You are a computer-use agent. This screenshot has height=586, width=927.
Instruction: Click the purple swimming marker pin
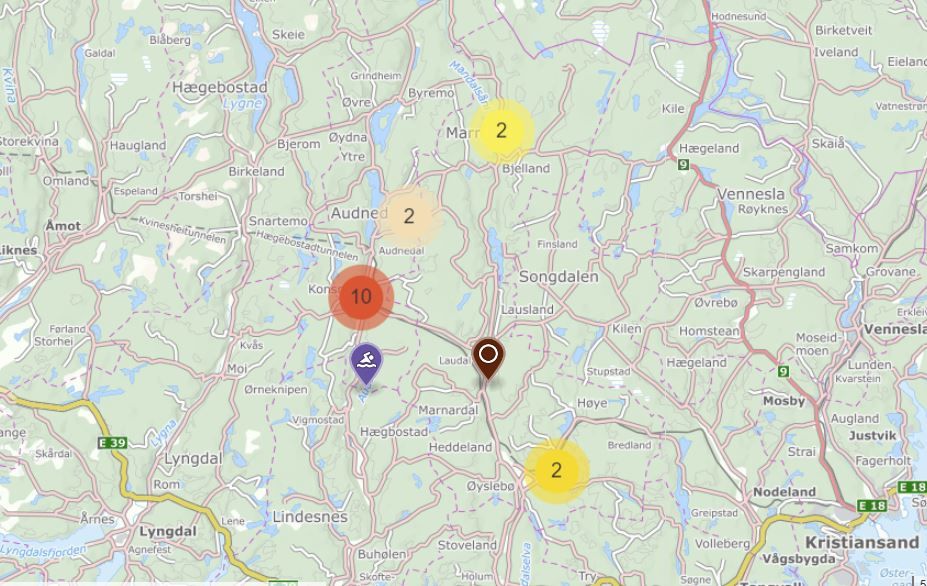[x=367, y=364]
